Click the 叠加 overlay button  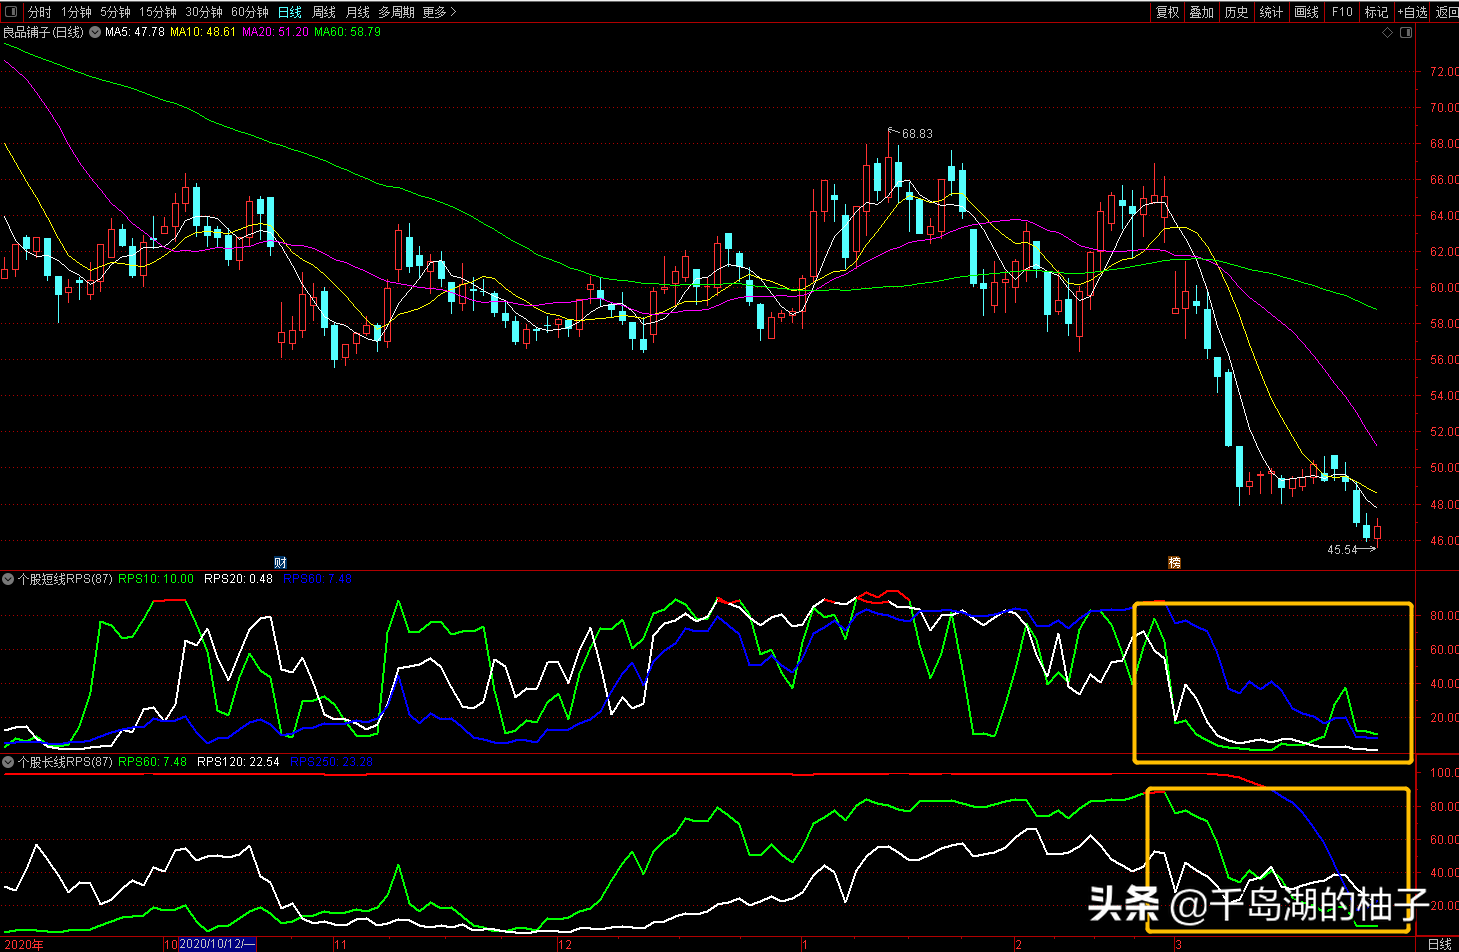click(1202, 12)
